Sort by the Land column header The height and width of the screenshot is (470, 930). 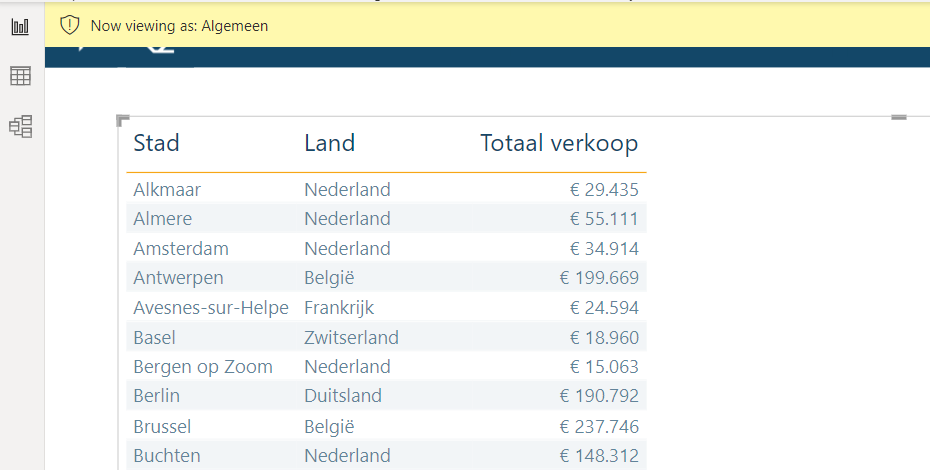coord(329,144)
